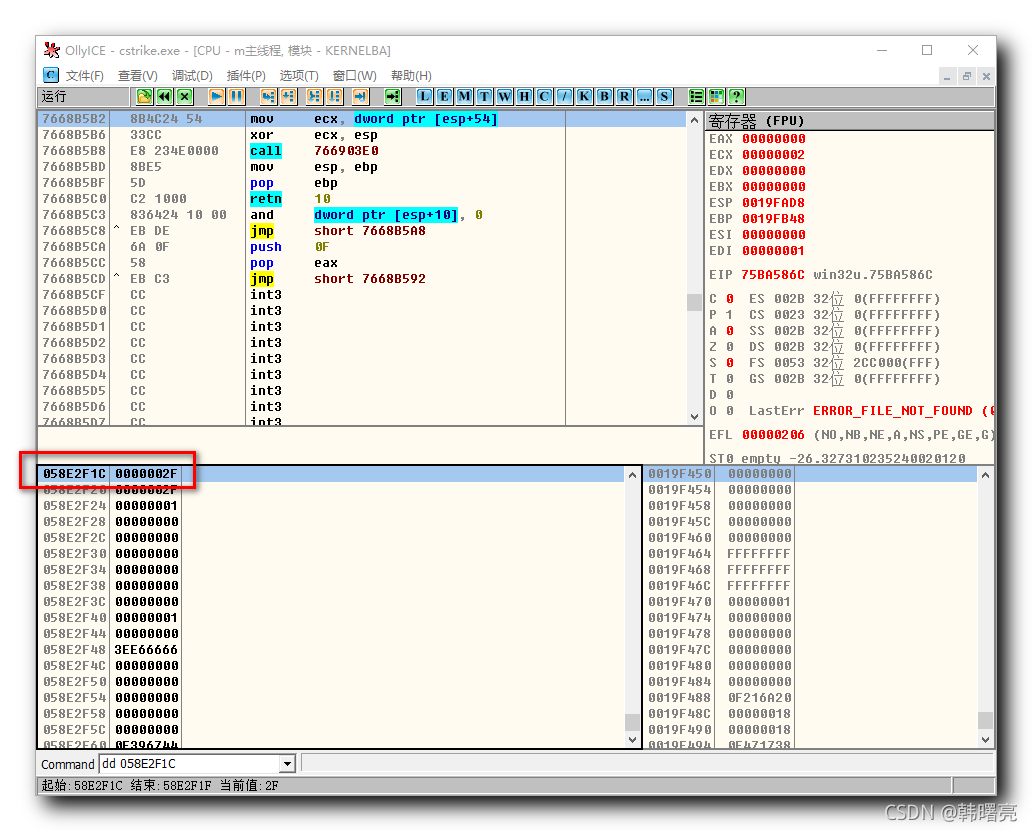Open Breakpoints window with B icon
The width and height of the screenshot is (1032, 831).
coord(604,97)
